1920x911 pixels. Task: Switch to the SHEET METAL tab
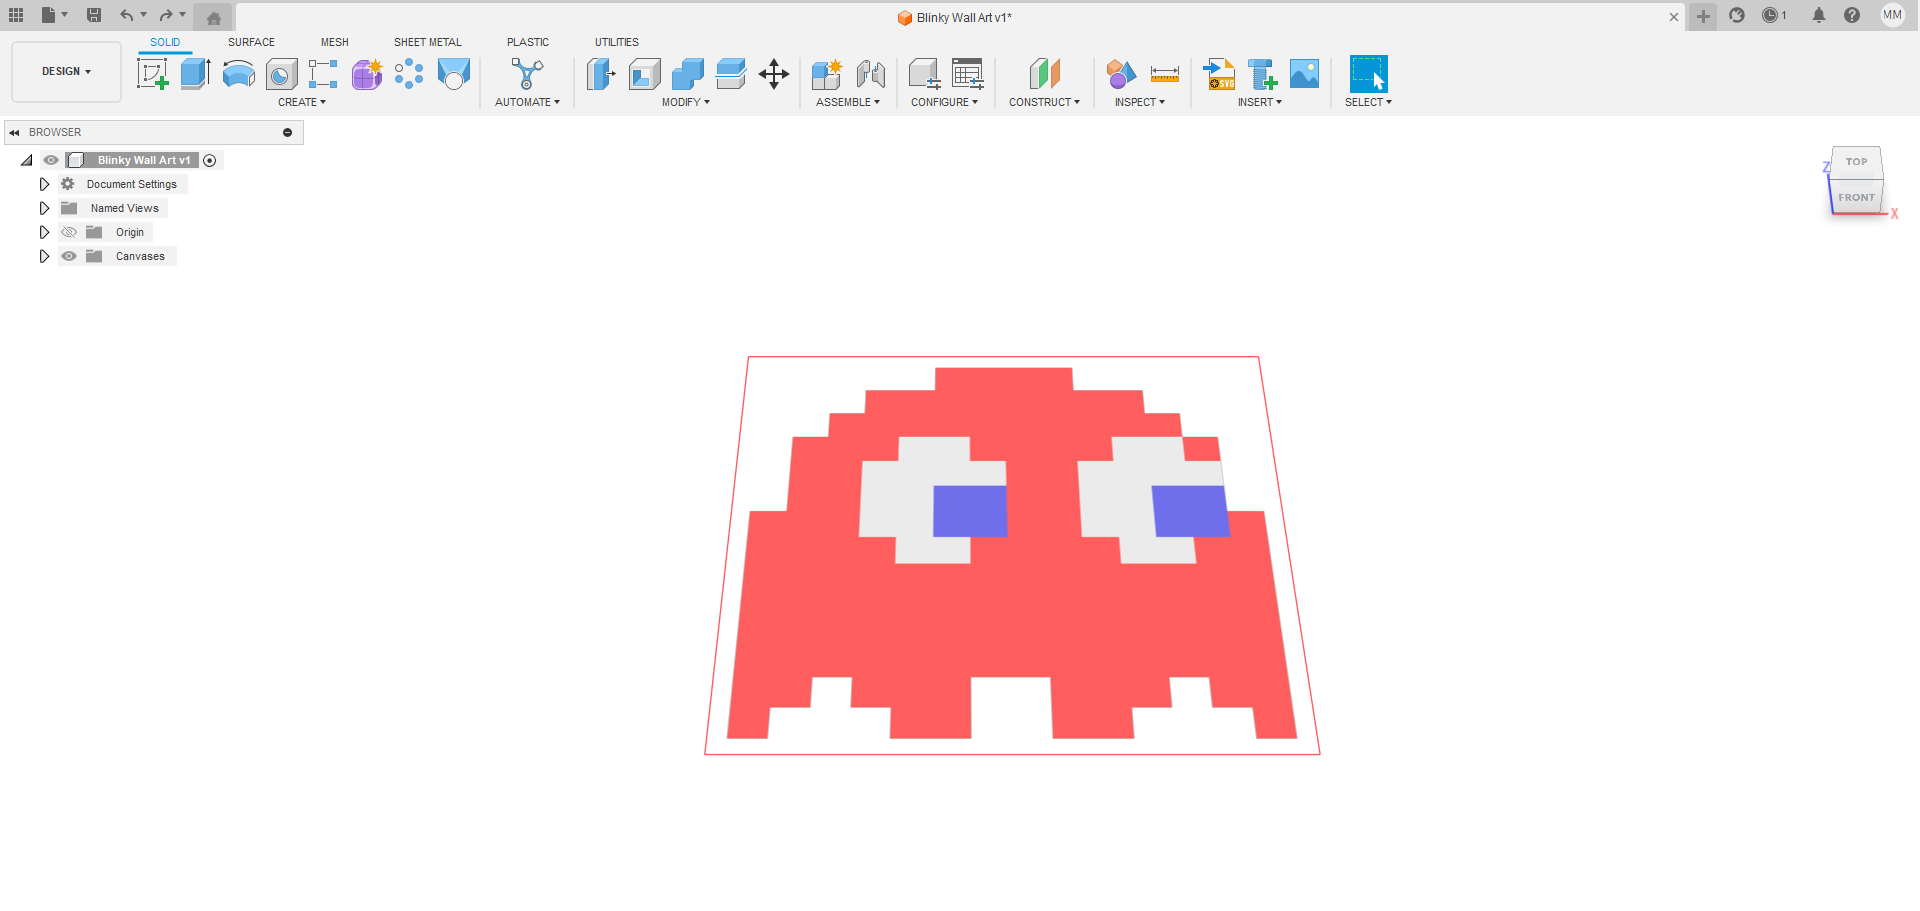428,42
